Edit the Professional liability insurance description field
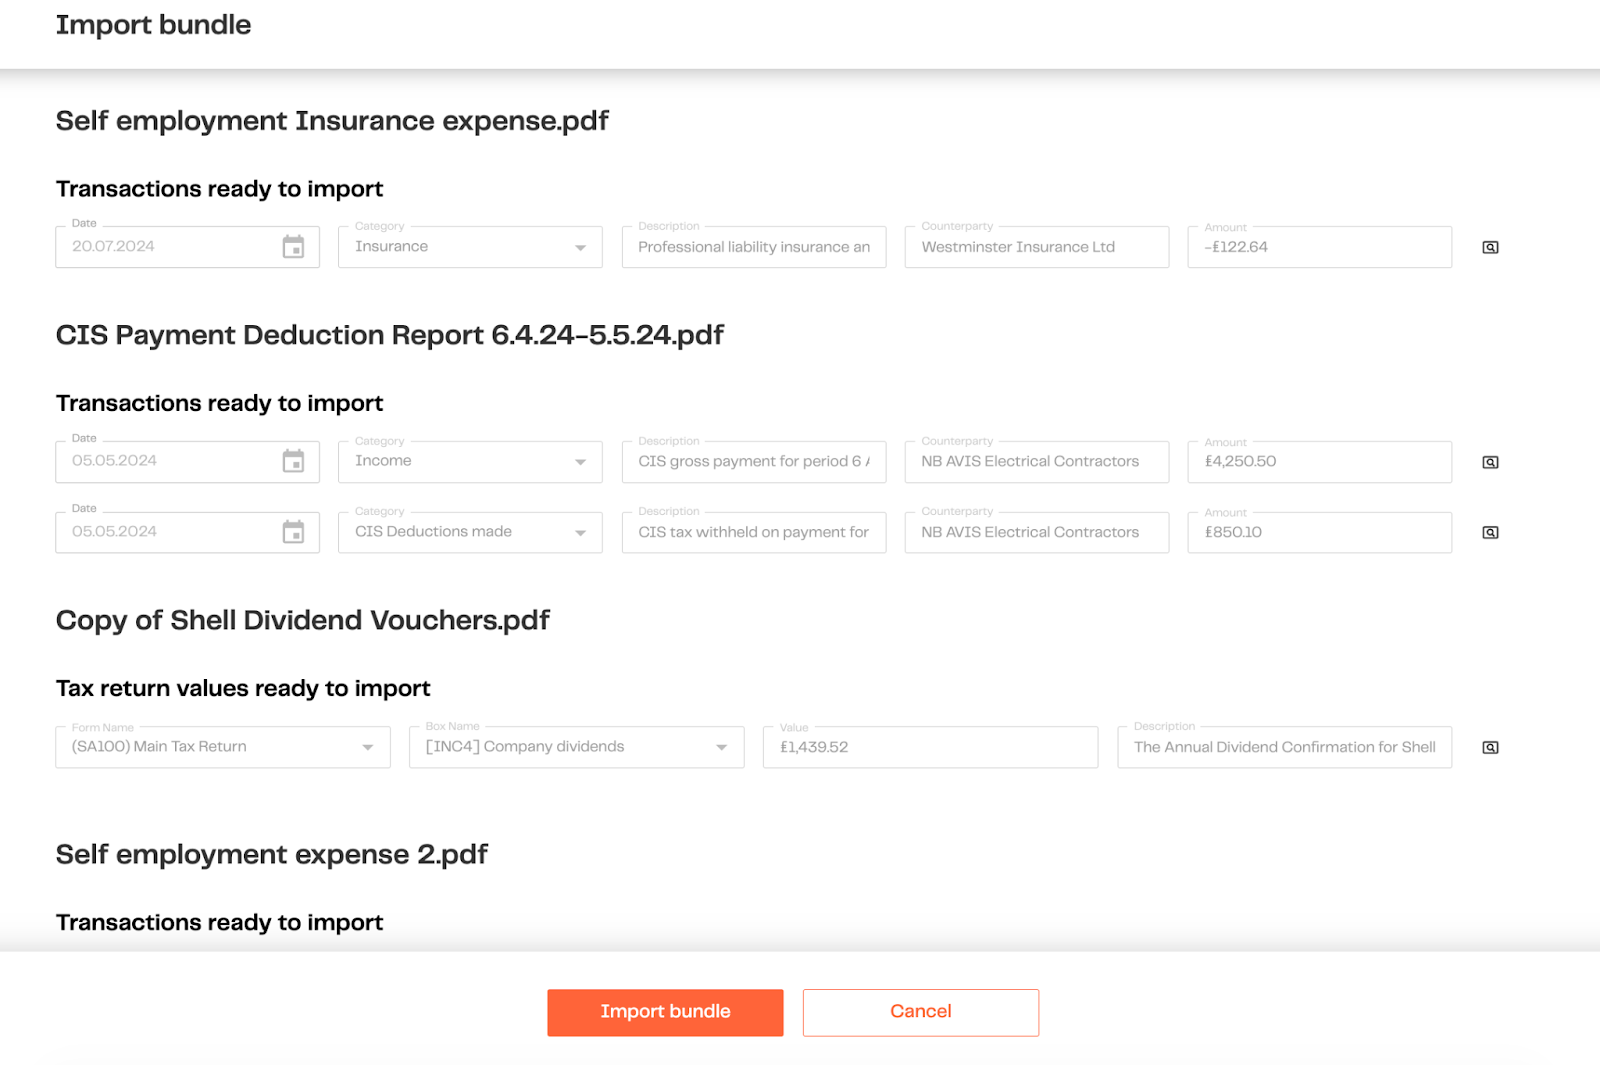 pyautogui.click(x=753, y=247)
